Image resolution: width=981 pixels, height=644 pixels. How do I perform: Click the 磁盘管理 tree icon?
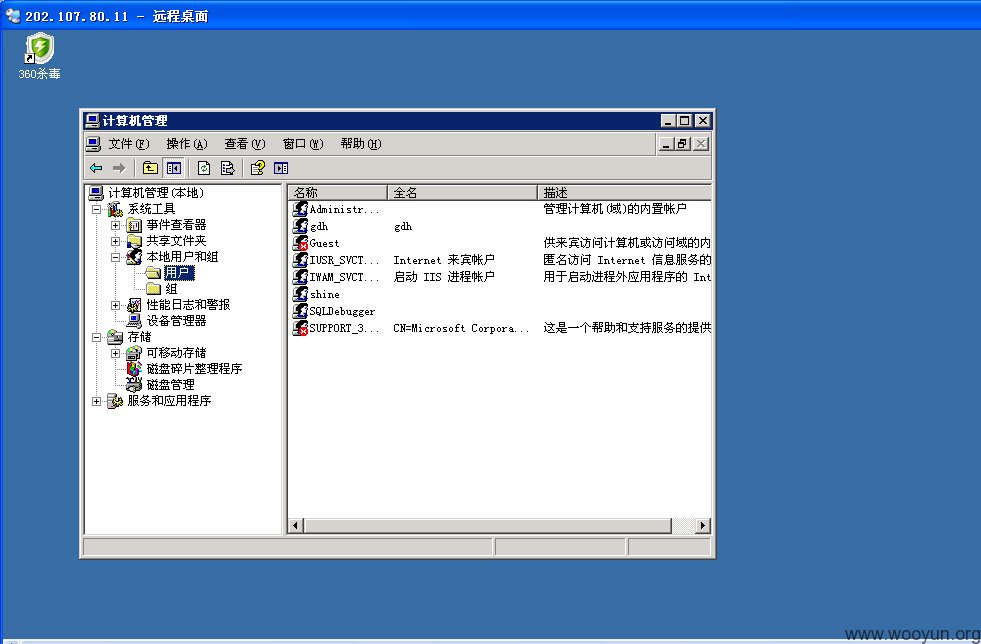click(x=134, y=384)
